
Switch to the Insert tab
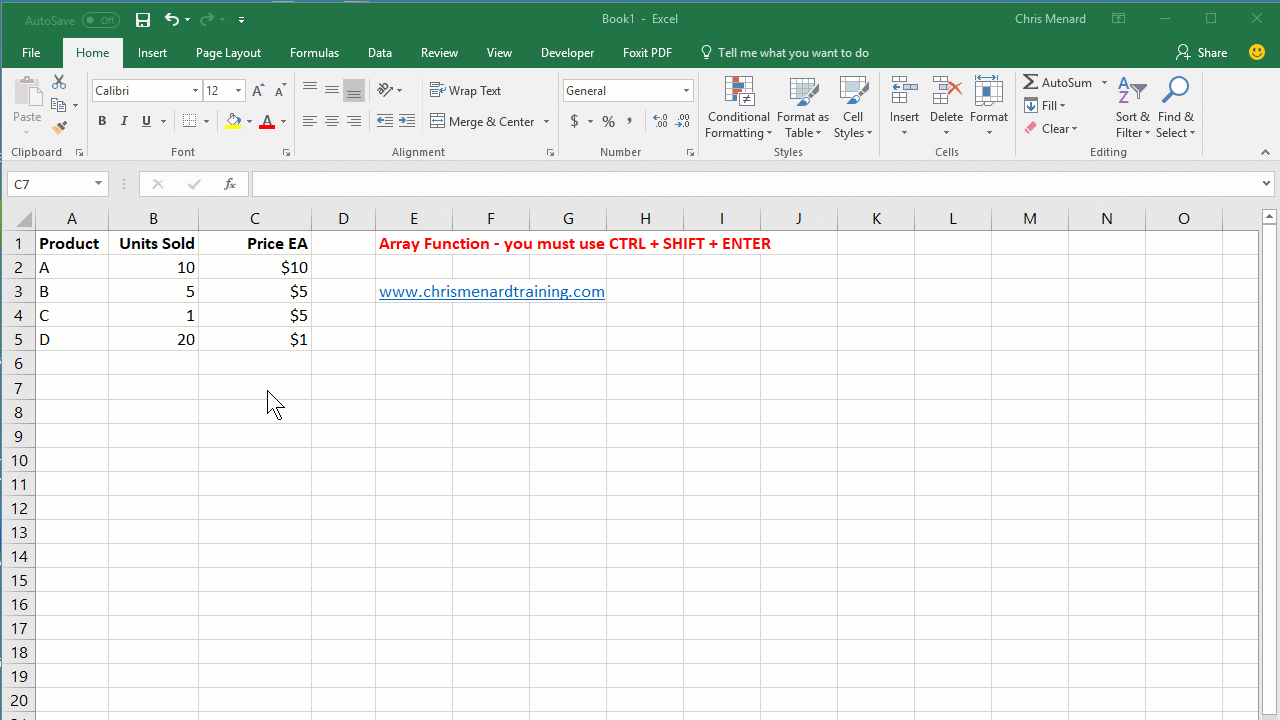tap(153, 53)
